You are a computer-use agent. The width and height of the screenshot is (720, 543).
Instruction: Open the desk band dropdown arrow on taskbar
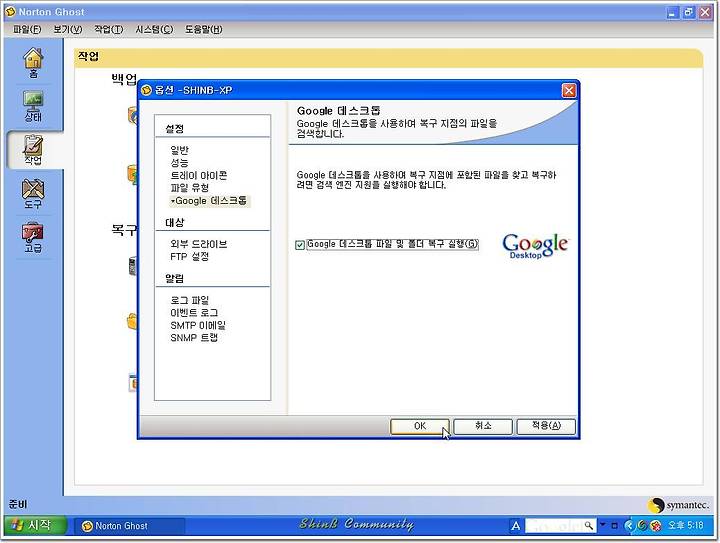click(x=603, y=524)
